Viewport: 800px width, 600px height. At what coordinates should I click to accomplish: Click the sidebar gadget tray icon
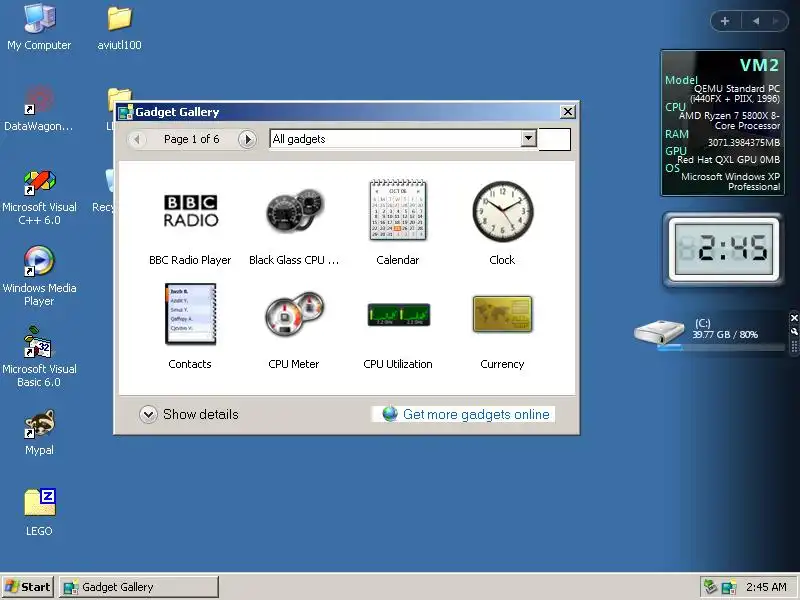click(x=729, y=587)
